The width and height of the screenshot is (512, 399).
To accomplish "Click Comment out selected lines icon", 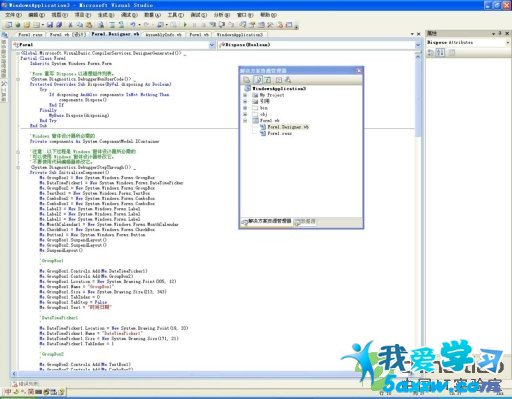I will pyautogui.click(x=112, y=25).
